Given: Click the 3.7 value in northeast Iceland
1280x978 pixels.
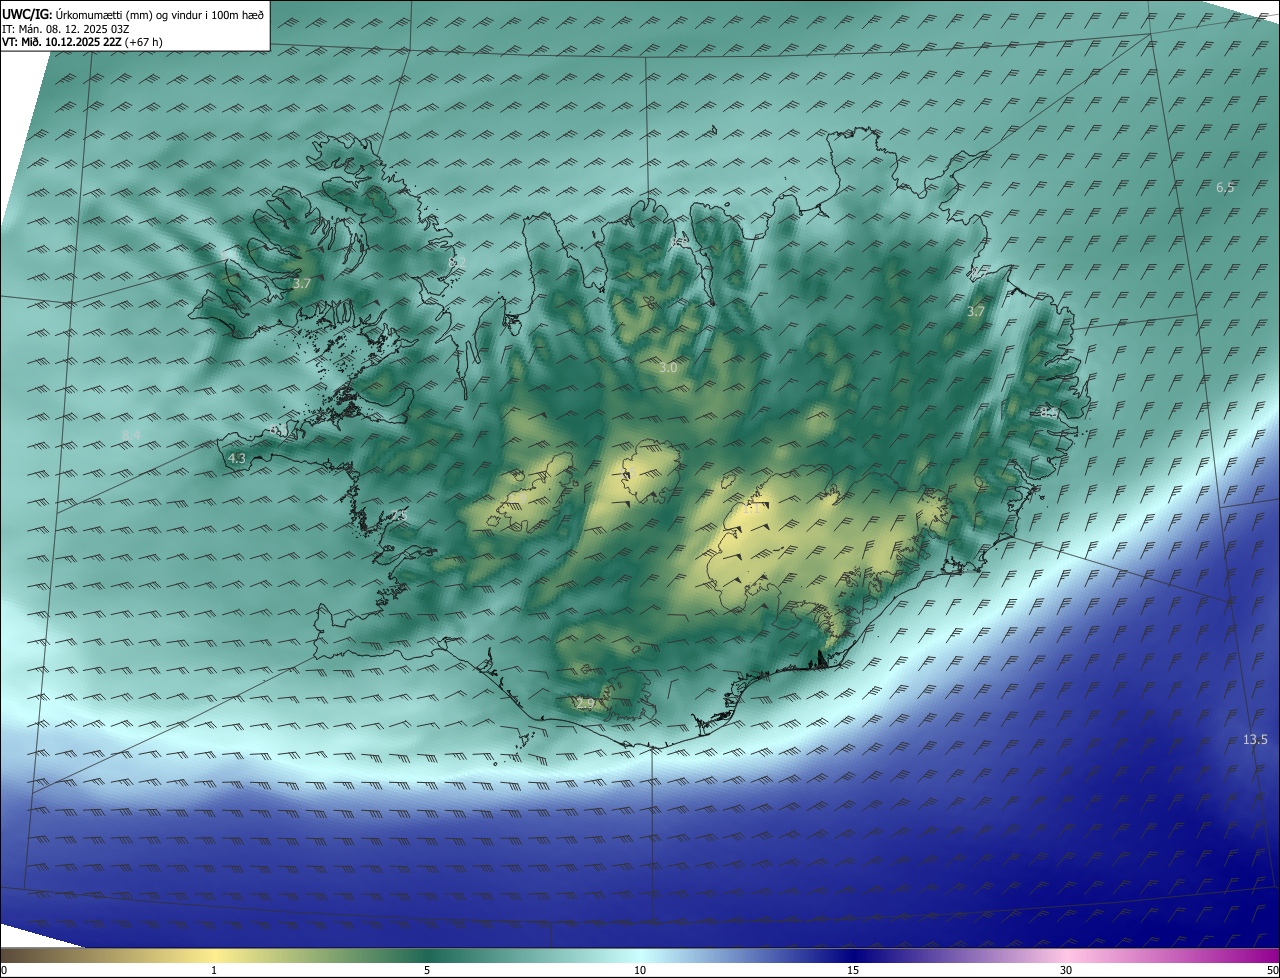Looking at the screenshot, I should (976, 312).
